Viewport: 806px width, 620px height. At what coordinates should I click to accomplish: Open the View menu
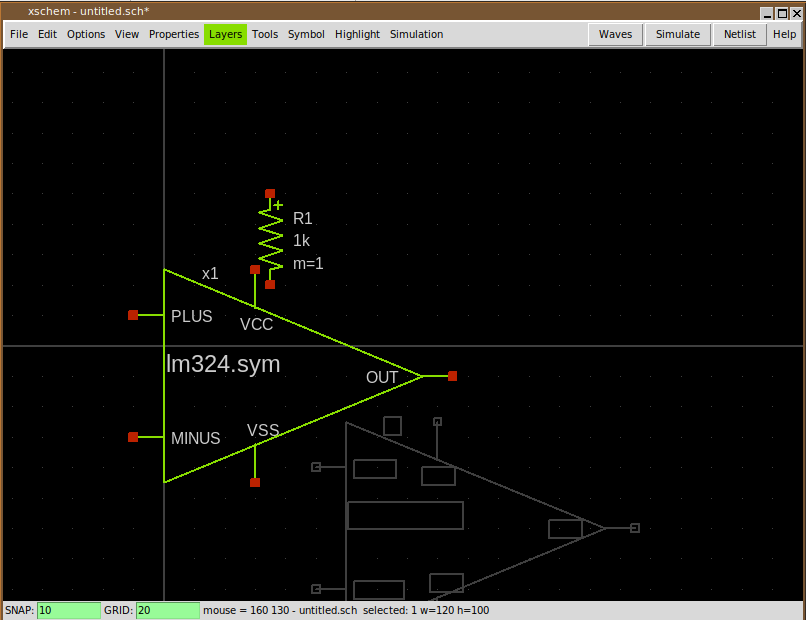tap(127, 34)
